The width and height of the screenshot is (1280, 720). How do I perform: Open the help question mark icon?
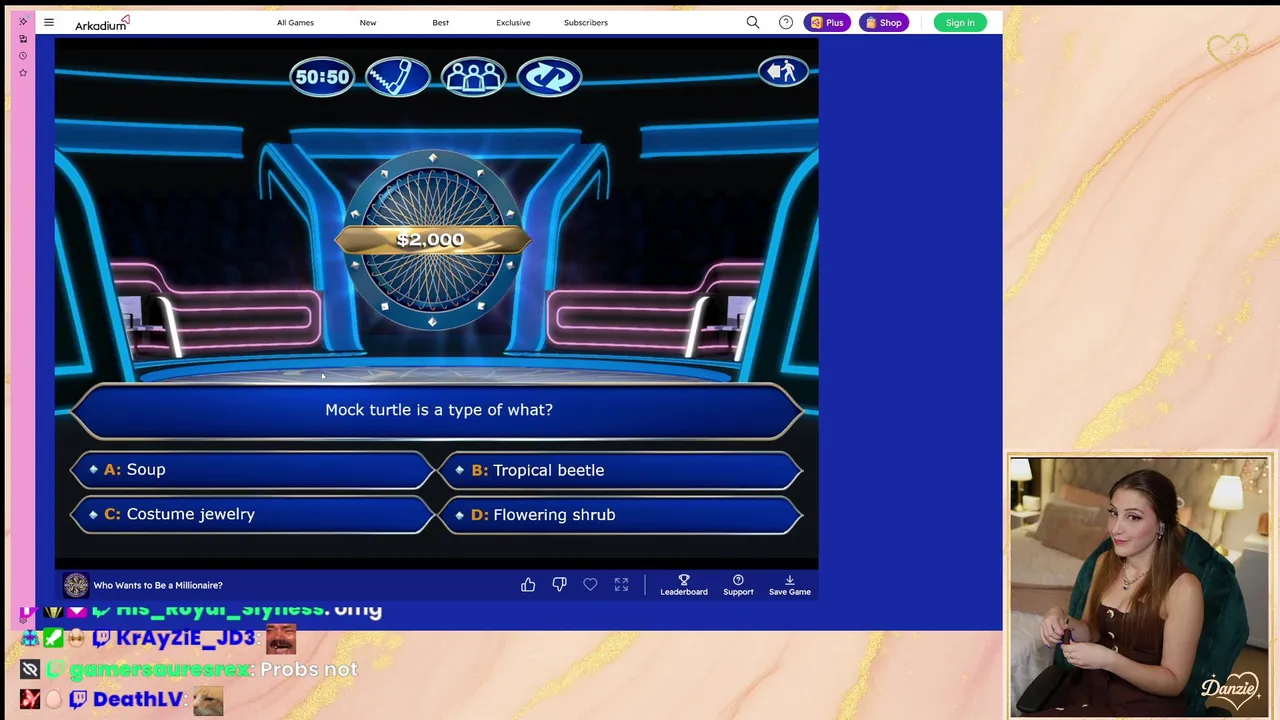click(786, 22)
